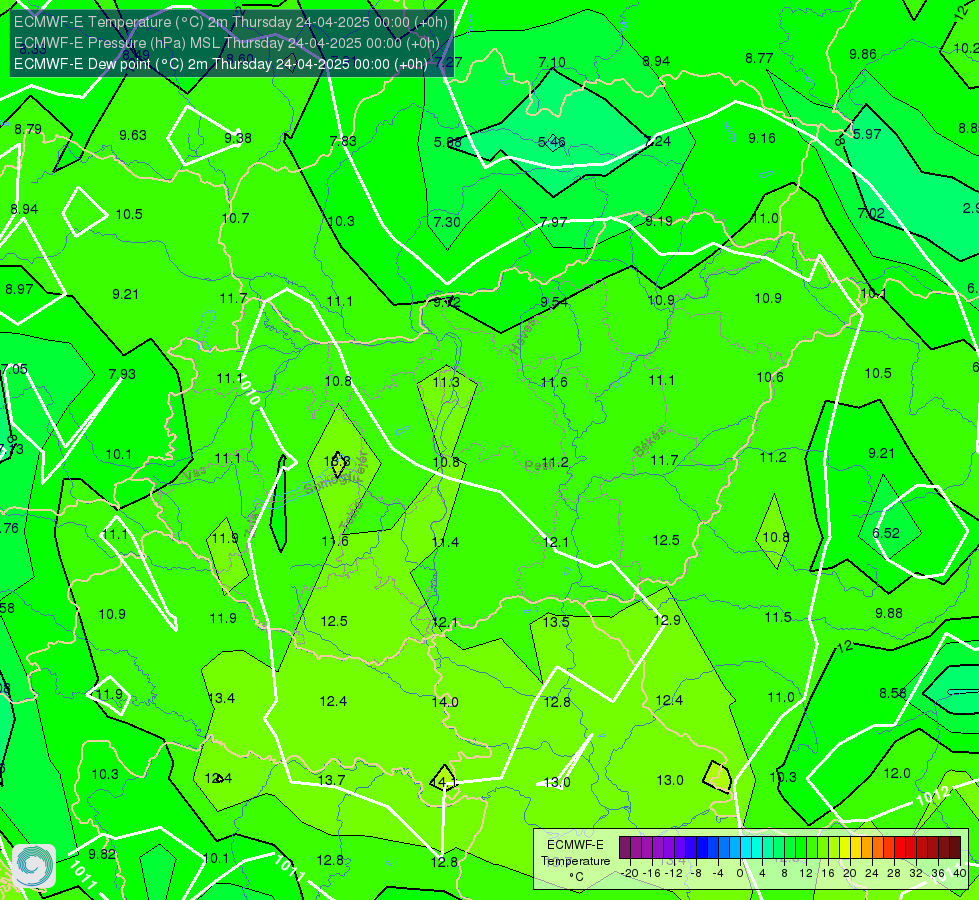Click the temperature value 9.63
Viewport: 979px width, 900px height.
click(133, 136)
